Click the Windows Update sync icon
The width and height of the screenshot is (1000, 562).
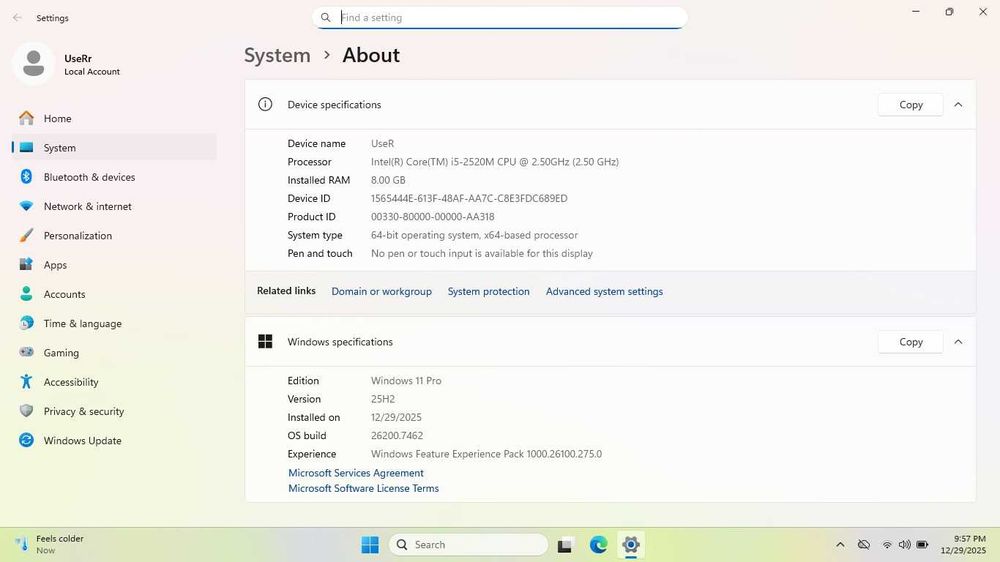(x=26, y=440)
